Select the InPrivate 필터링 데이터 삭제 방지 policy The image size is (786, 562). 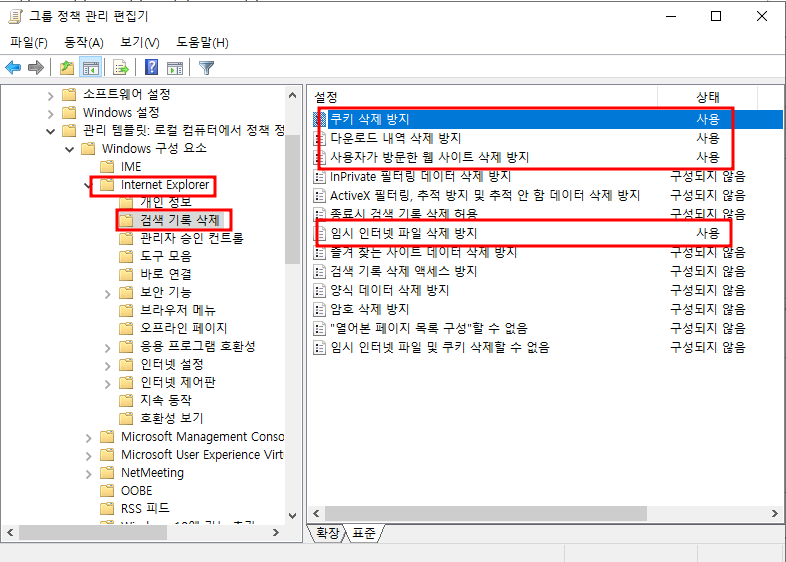(420, 176)
